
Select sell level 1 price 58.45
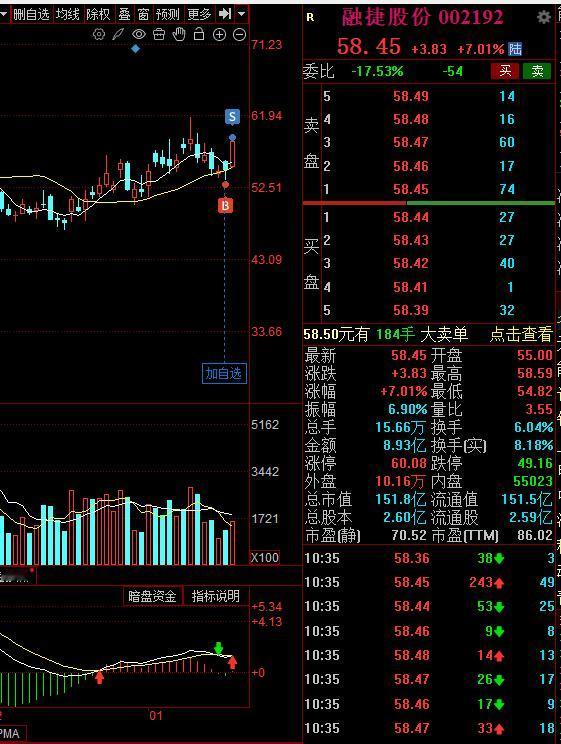point(411,189)
